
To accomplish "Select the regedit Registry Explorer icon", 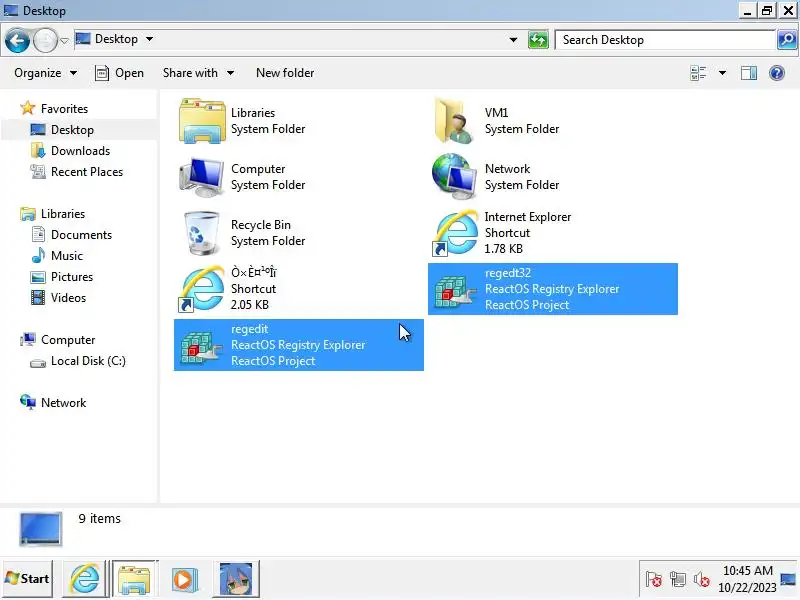I will pos(201,347).
